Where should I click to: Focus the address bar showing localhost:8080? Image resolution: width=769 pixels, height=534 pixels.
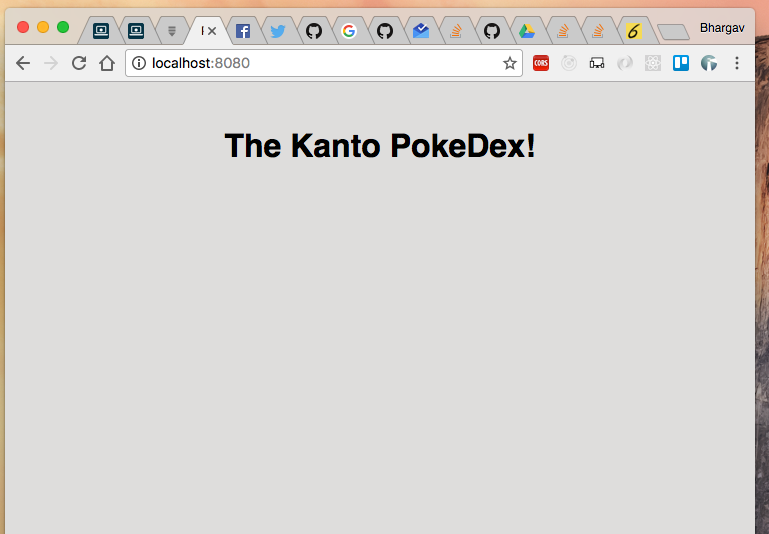click(320, 63)
